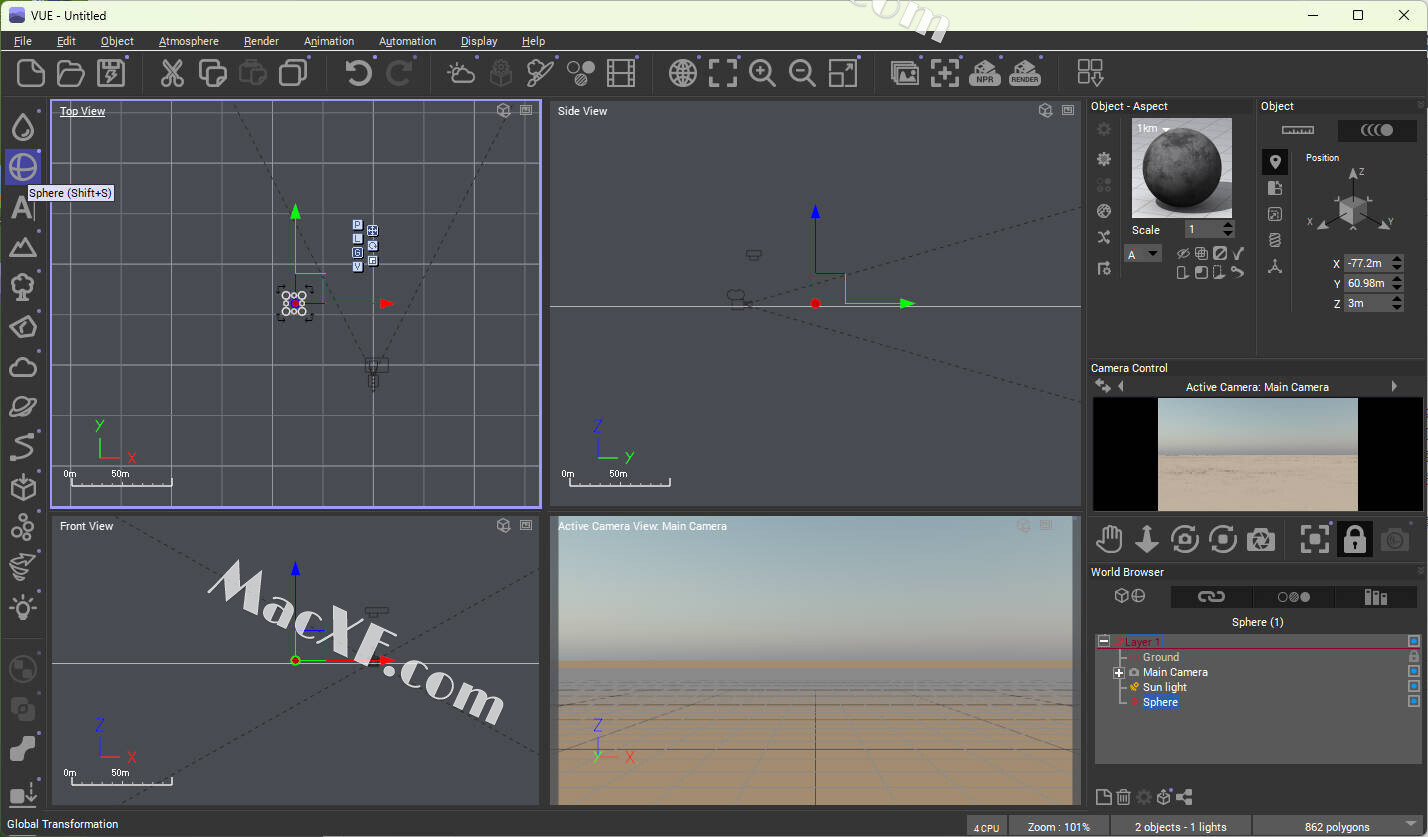The image size is (1428, 837).
Task: Toggle the camera lock padlock icon
Action: tap(1354, 539)
